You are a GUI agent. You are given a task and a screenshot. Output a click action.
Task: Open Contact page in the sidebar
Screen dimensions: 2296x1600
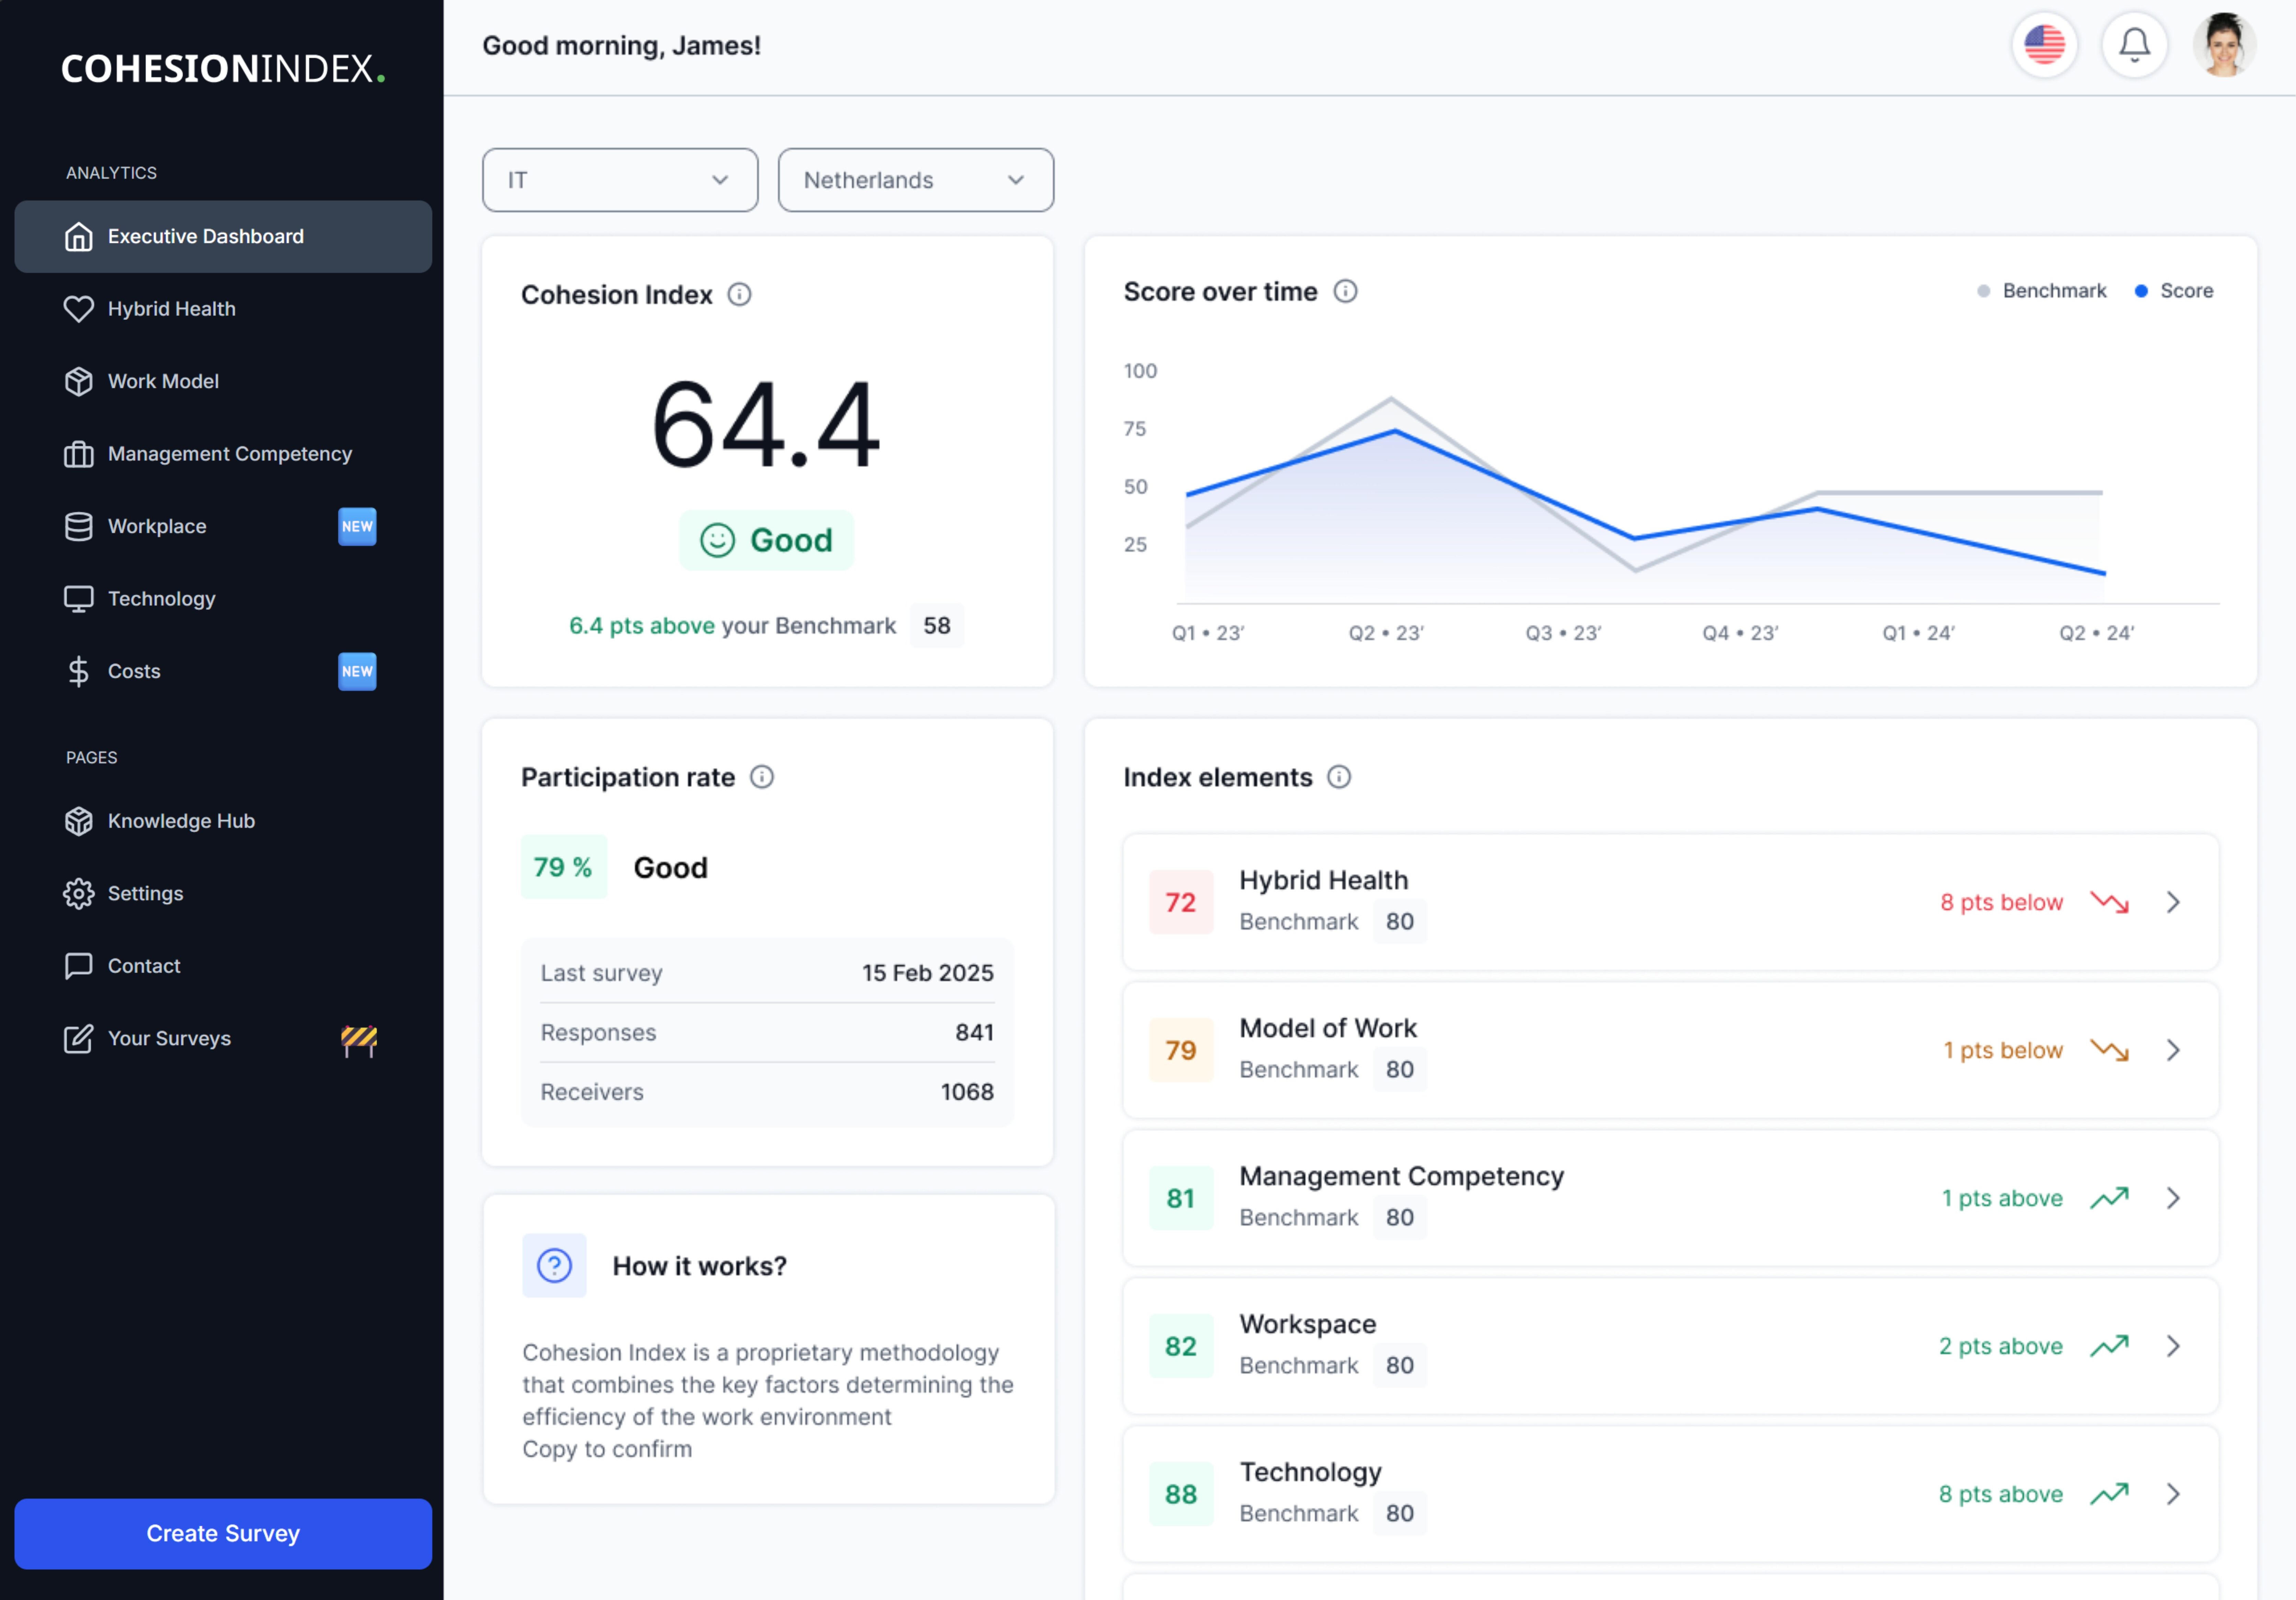223,966
